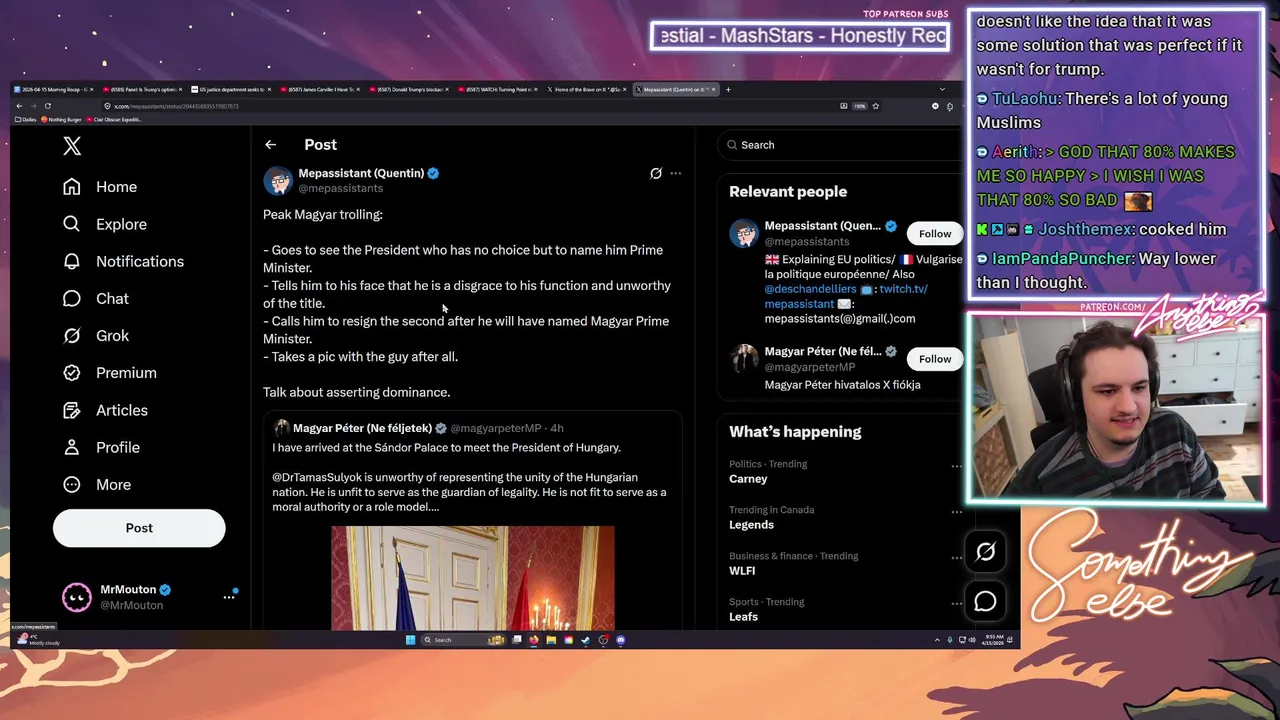This screenshot has height=720, width=1280.
Task: Open Notifications in the left sidebar
Action: click(123, 261)
